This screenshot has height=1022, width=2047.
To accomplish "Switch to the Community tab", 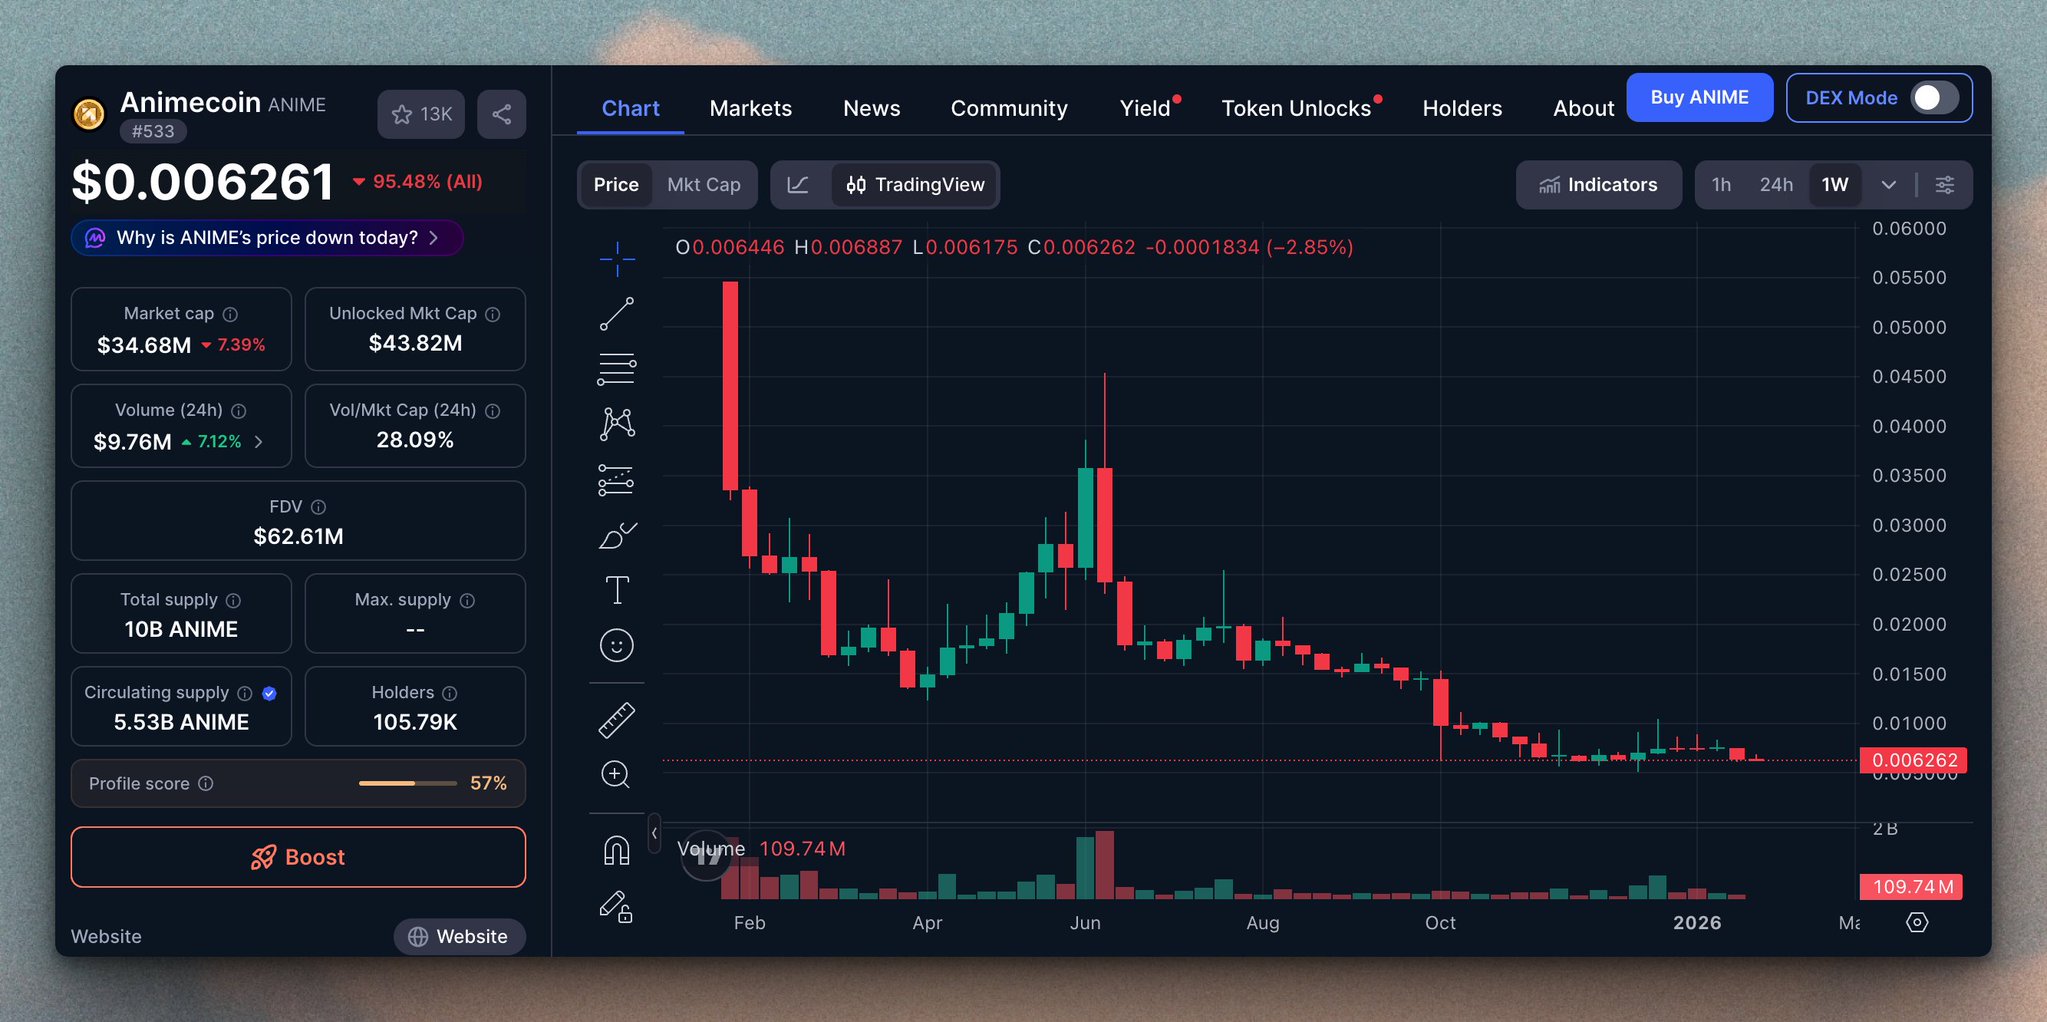I will pos(1009,108).
